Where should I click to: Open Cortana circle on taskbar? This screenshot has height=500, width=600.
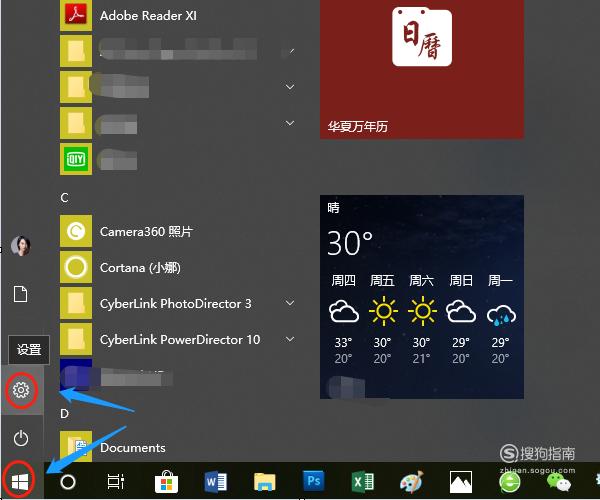coord(68,482)
